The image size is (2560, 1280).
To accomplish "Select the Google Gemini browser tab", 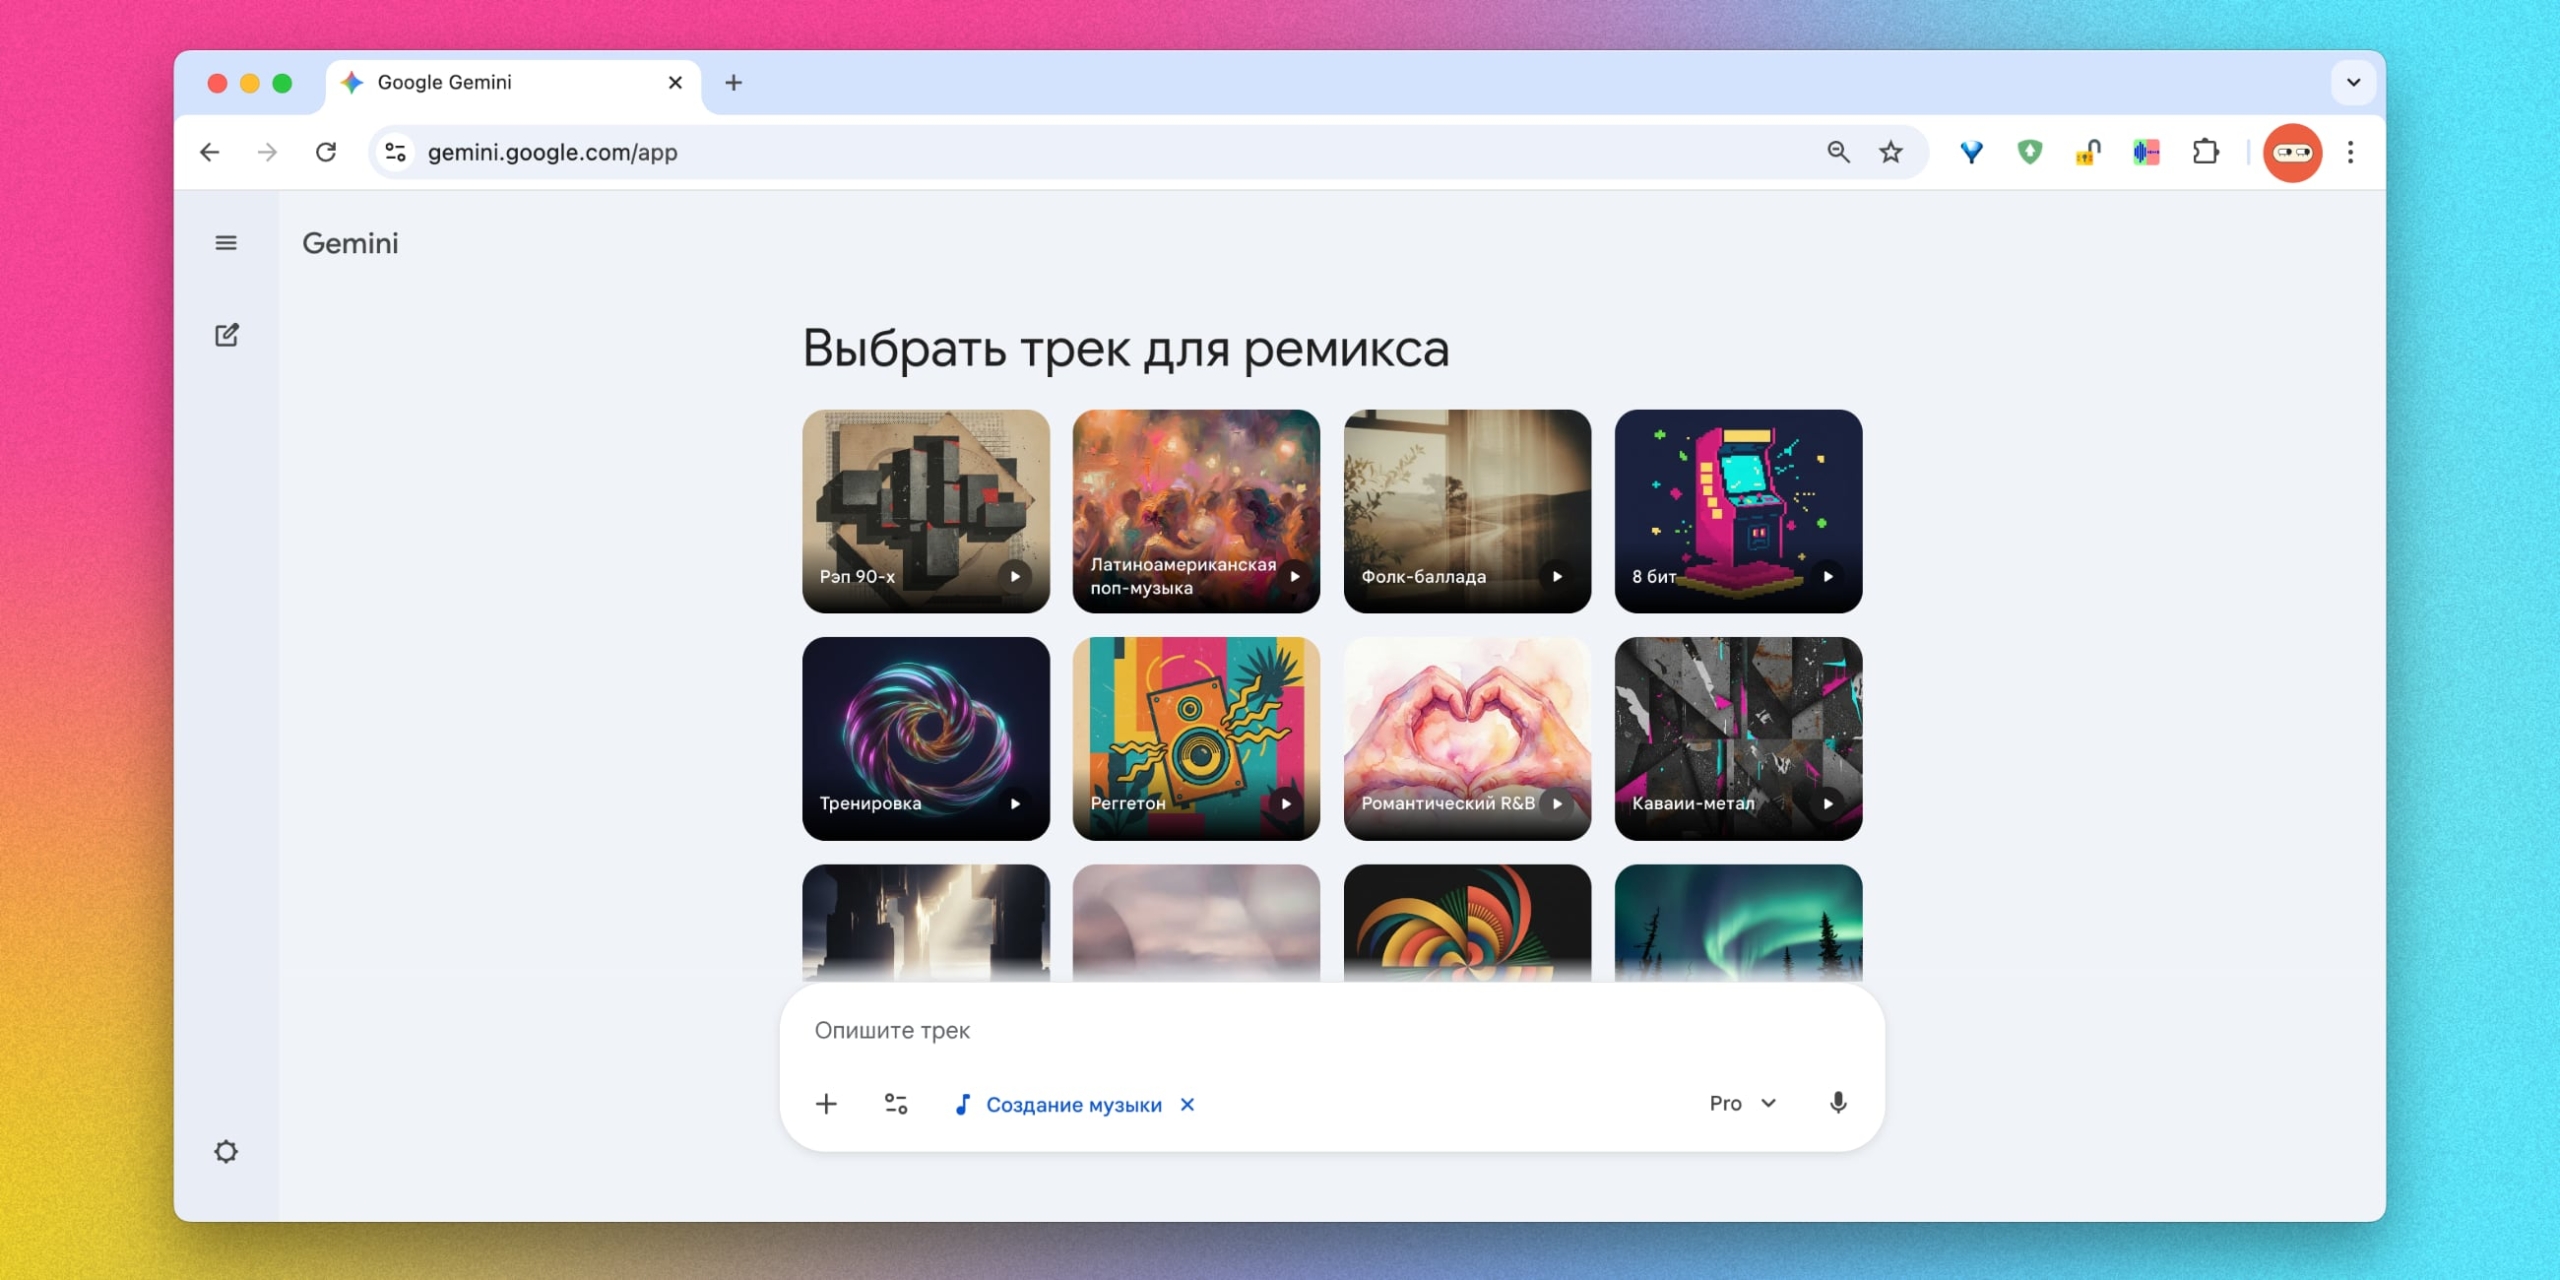I will (470, 83).
